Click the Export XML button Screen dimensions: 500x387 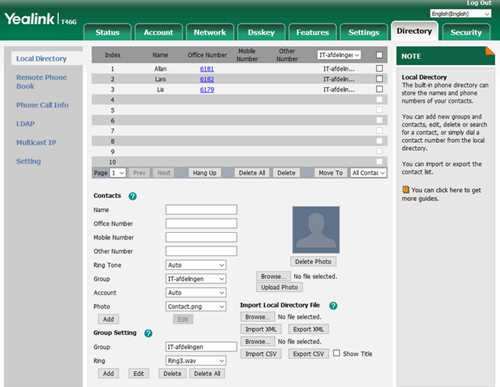point(308,329)
